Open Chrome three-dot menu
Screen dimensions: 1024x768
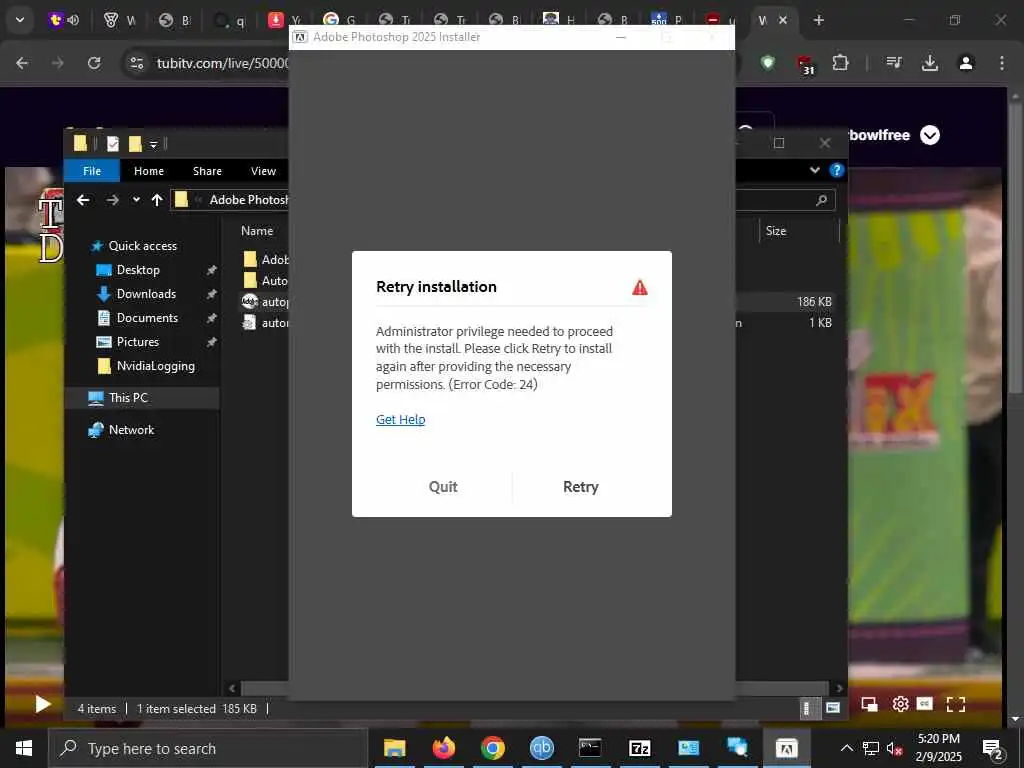coord(1002,63)
